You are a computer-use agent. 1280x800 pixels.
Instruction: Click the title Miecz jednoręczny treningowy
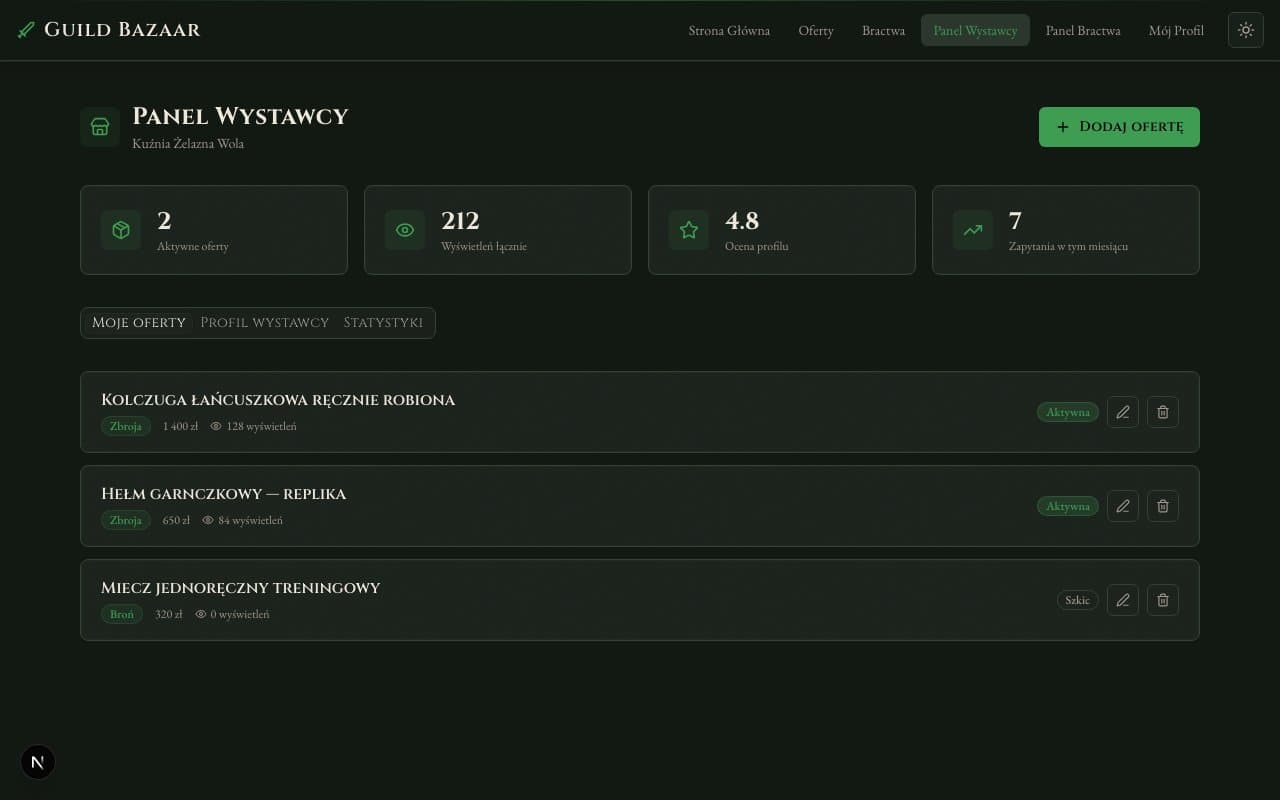[241, 588]
